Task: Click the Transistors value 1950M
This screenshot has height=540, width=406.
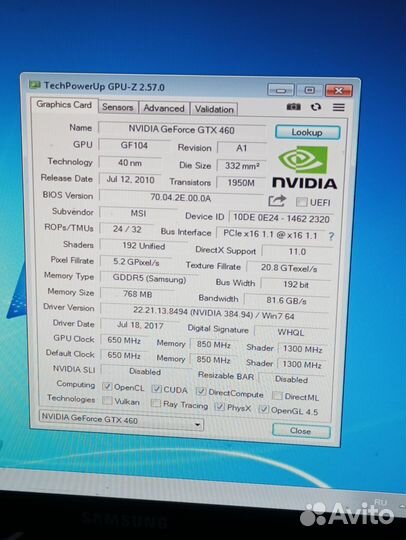Action: [x=241, y=183]
